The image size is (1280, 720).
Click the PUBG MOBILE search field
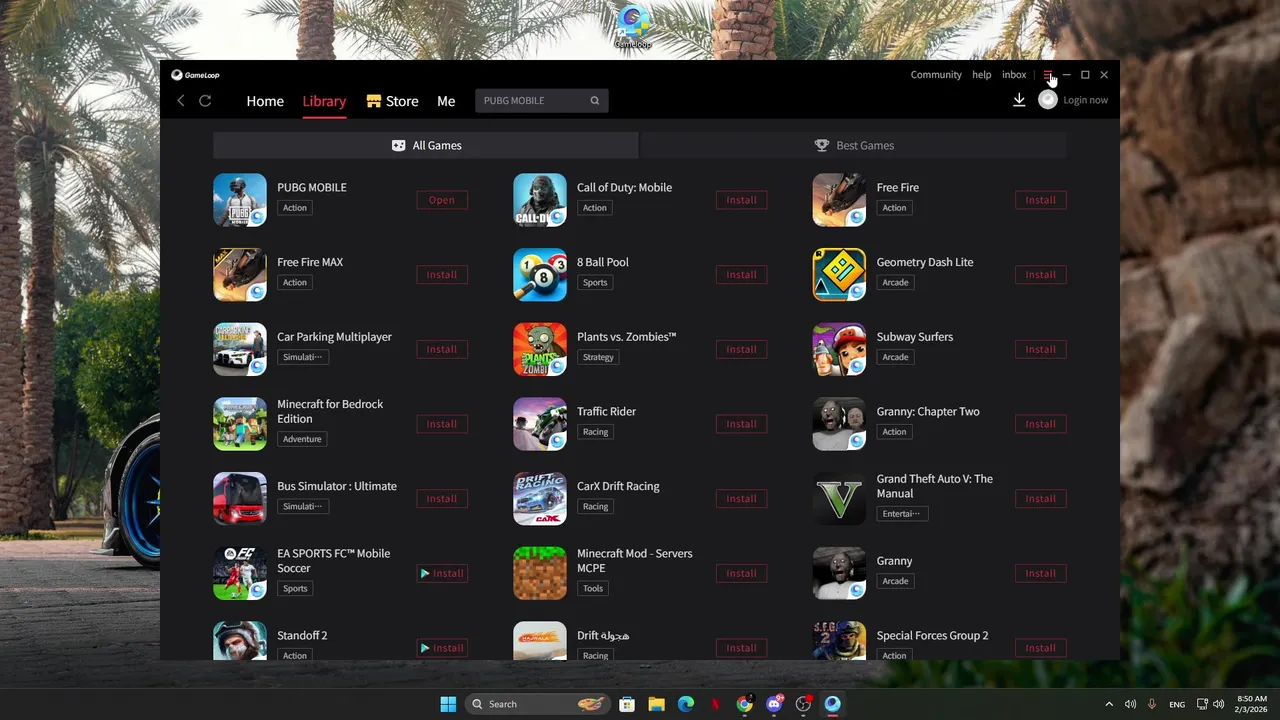[541, 100]
